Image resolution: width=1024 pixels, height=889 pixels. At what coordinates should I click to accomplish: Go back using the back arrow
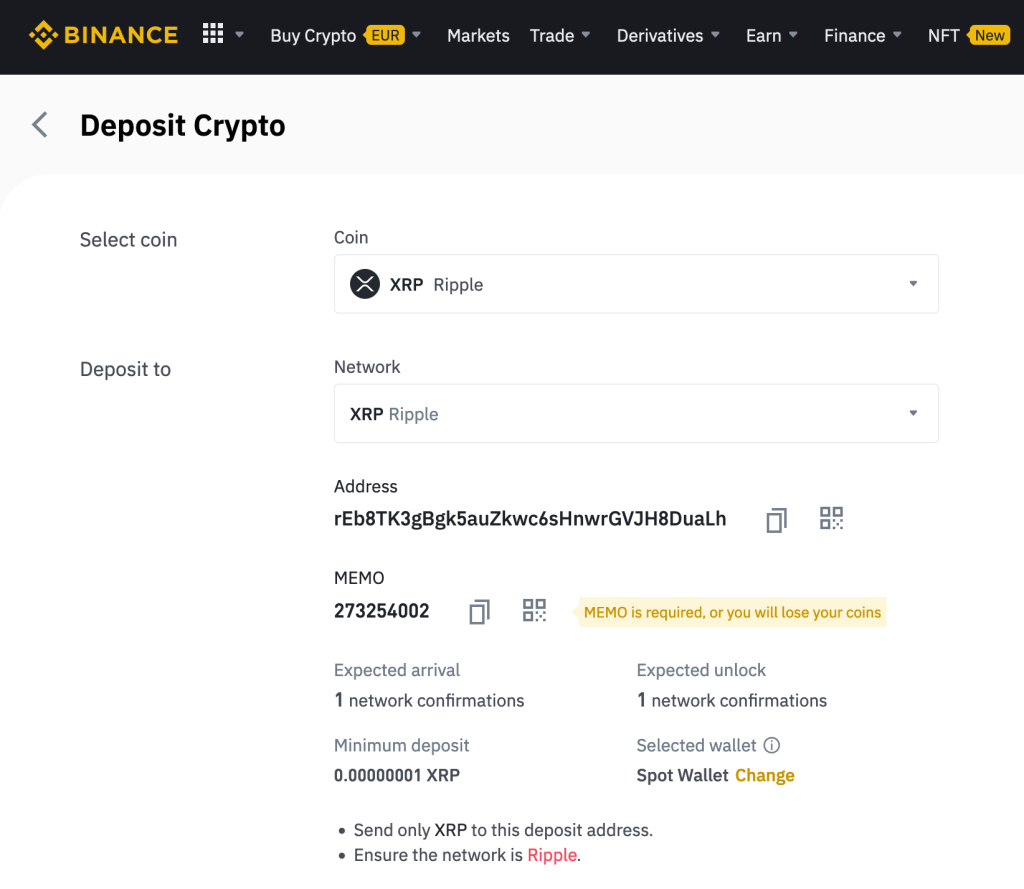pyautogui.click(x=38, y=125)
